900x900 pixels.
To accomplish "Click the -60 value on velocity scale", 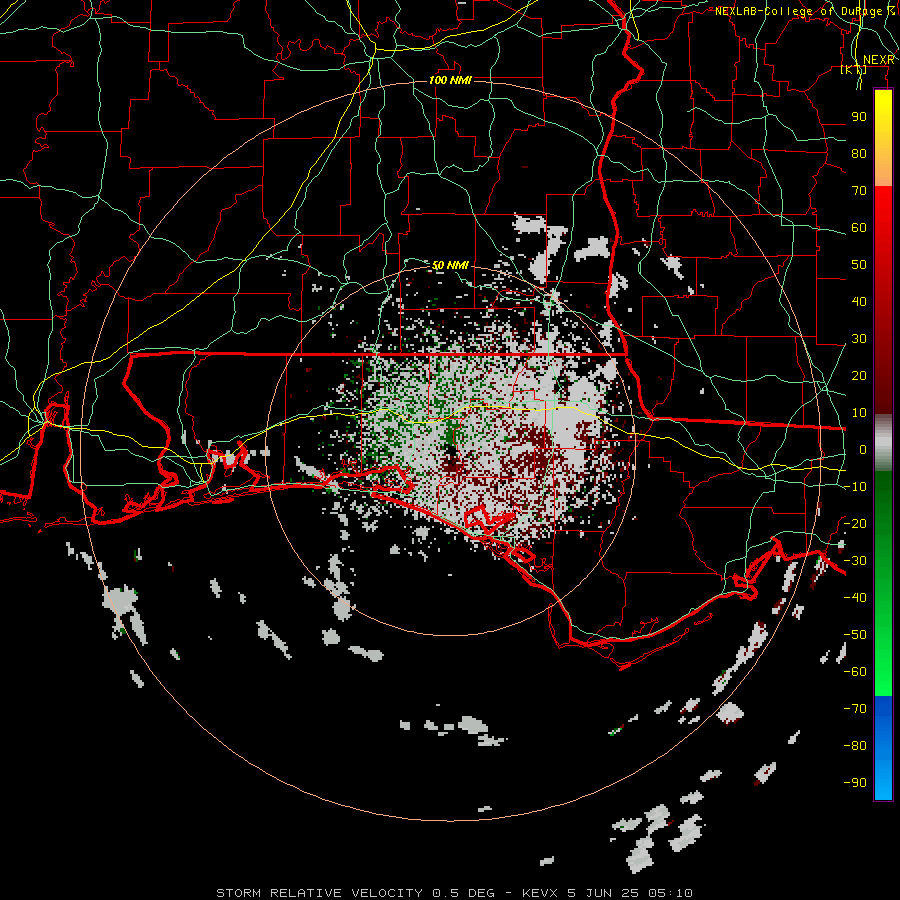I will [x=855, y=672].
